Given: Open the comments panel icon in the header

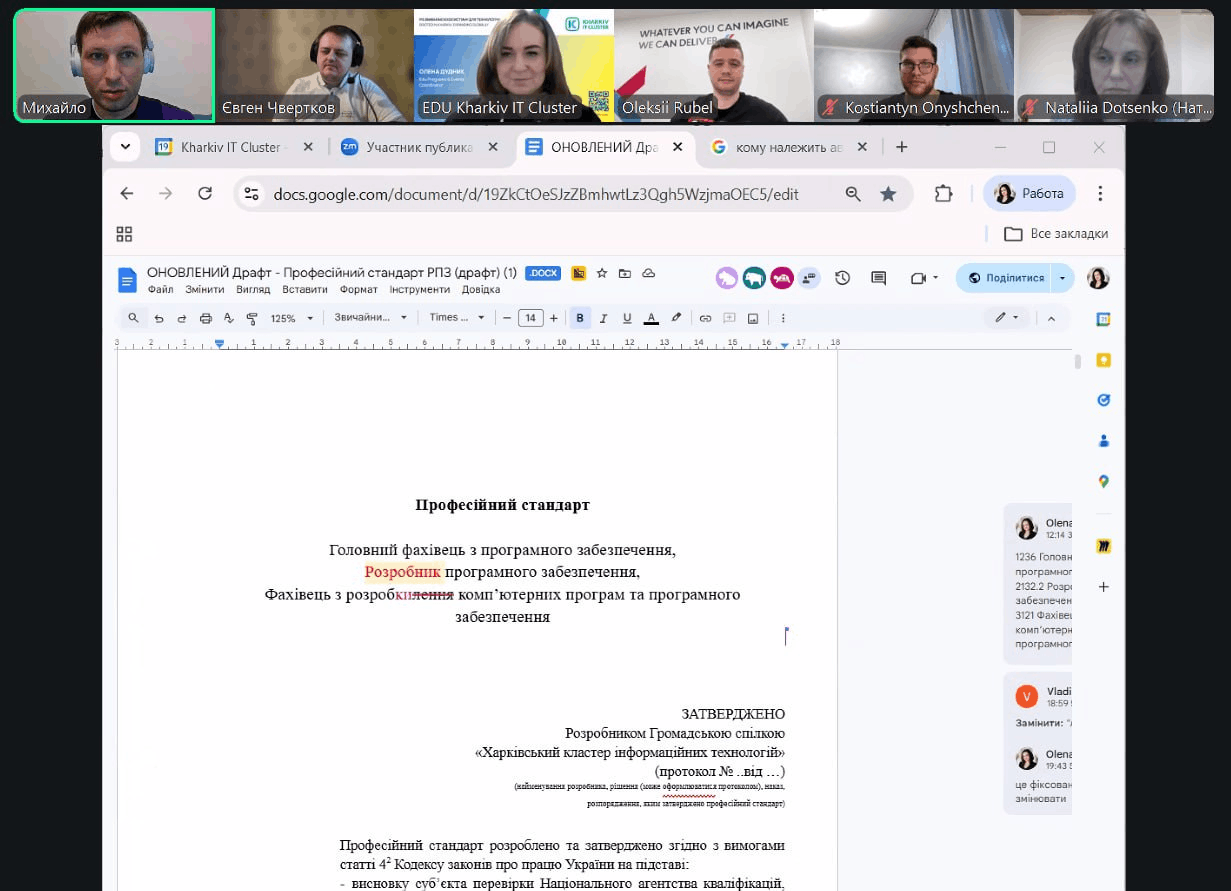Looking at the screenshot, I should click(x=879, y=278).
